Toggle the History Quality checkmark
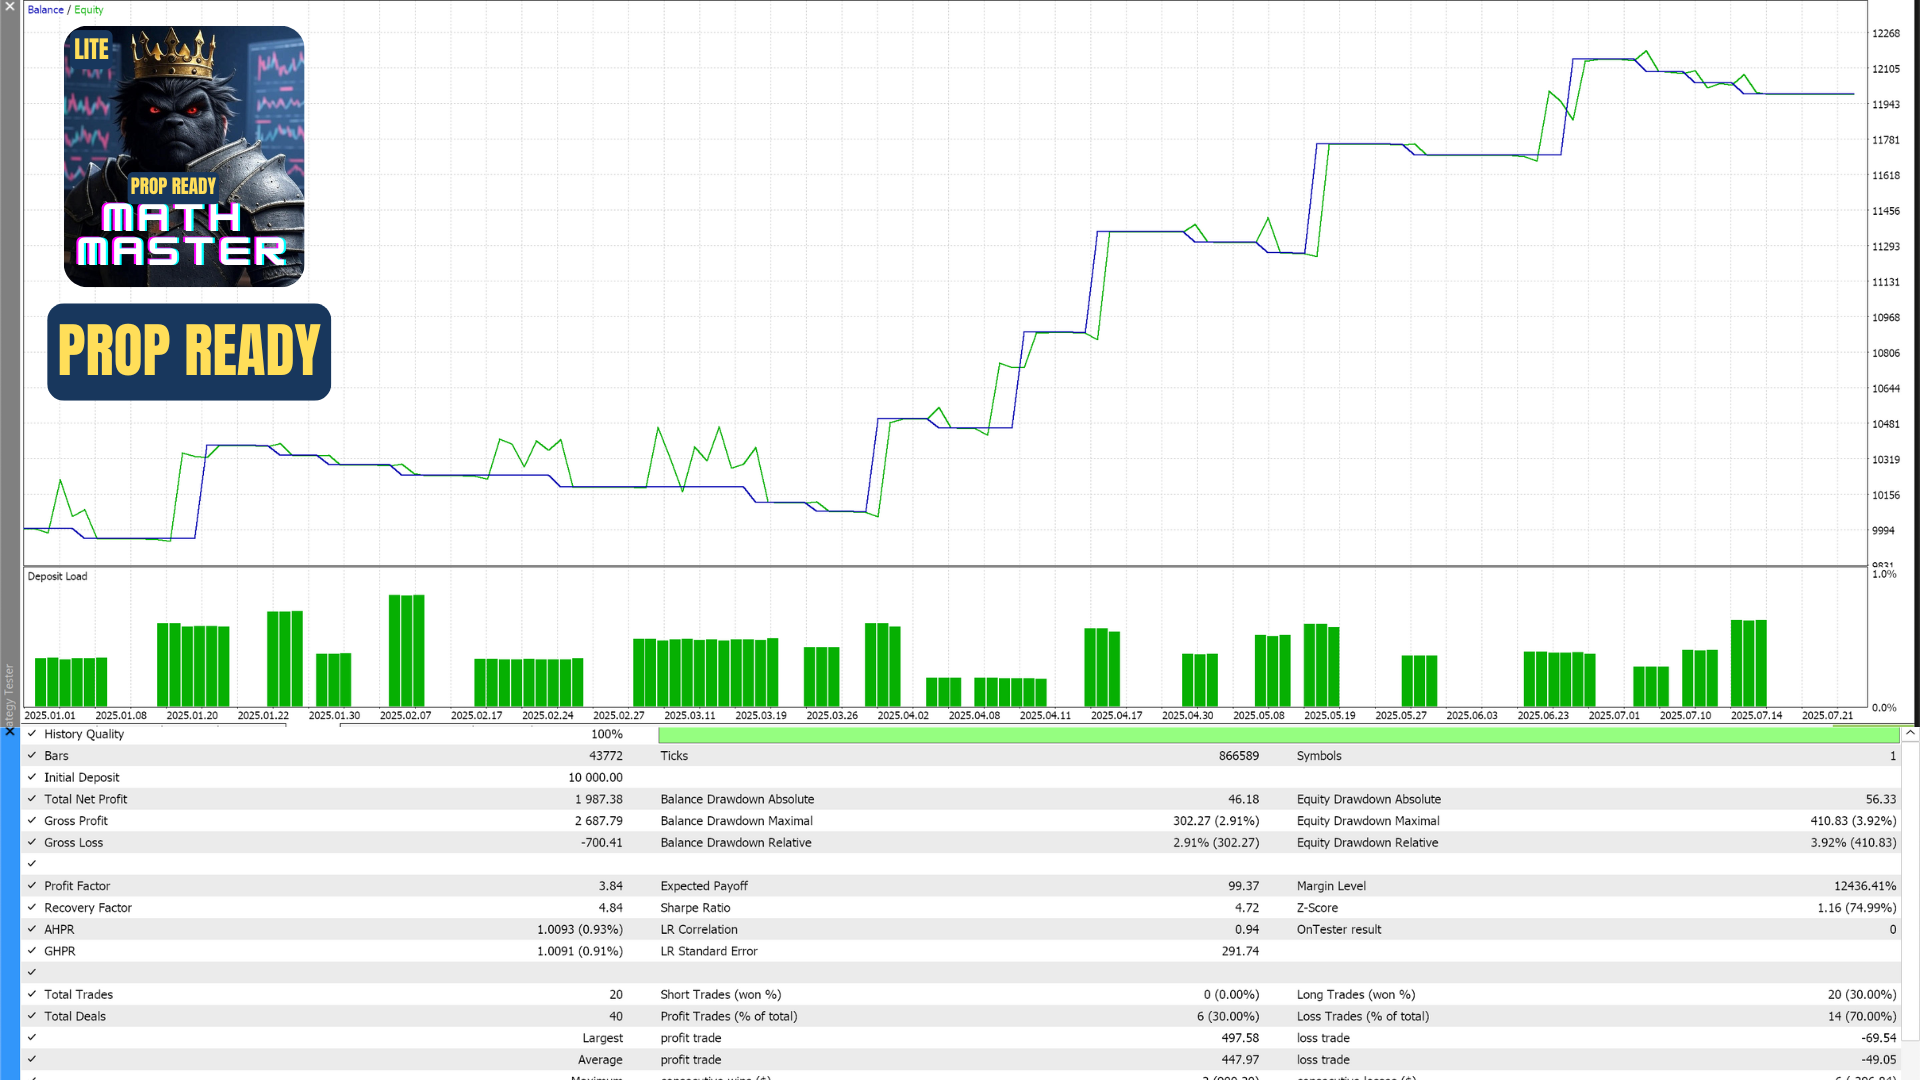1920x1080 pixels. point(32,734)
